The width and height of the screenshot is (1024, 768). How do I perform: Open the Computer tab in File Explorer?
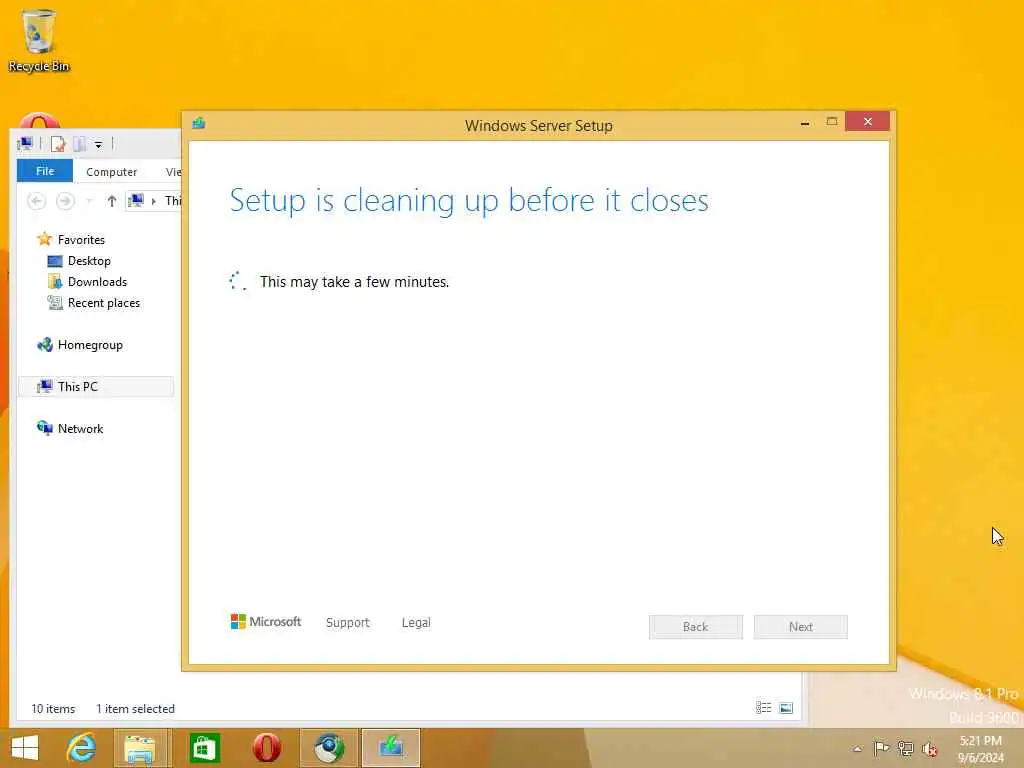click(112, 172)
